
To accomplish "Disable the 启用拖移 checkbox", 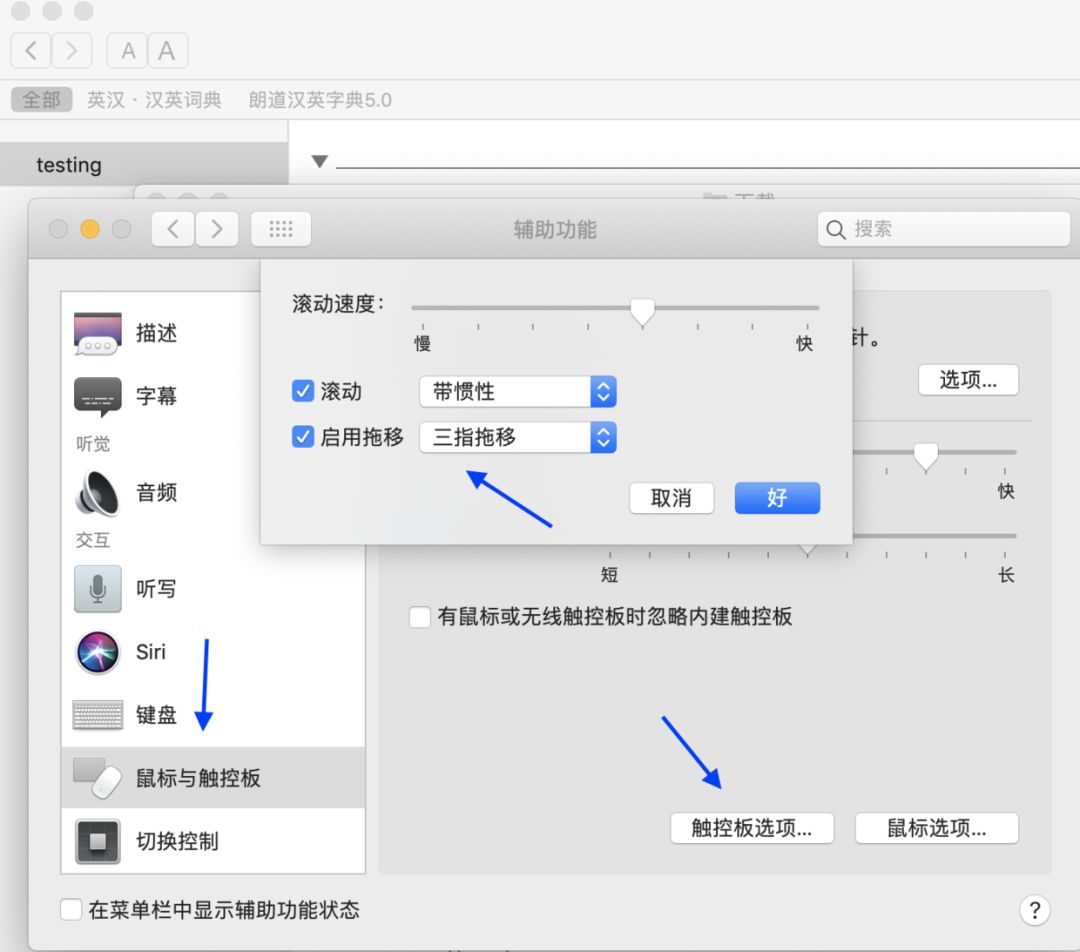I will tap(302, 437).
